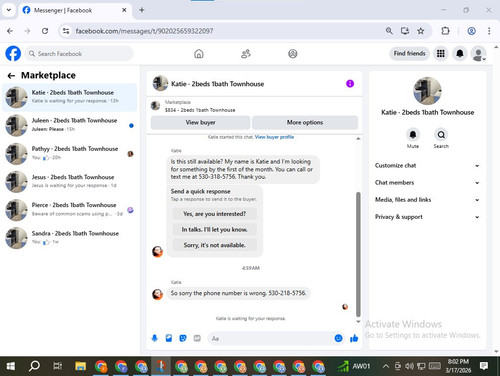Open the profile circle icon in top navigation
Screen dimensions: 500x376
pyautogui.click(x=293, y=54)
